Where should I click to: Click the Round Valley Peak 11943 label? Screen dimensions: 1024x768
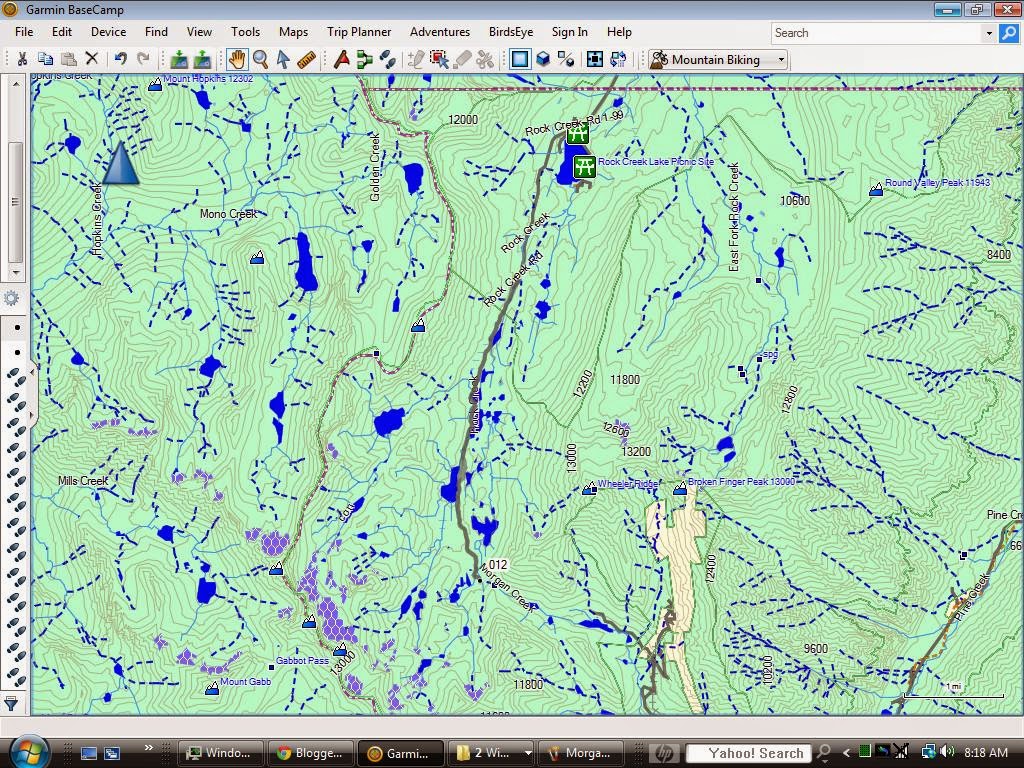tap(938, 183)
